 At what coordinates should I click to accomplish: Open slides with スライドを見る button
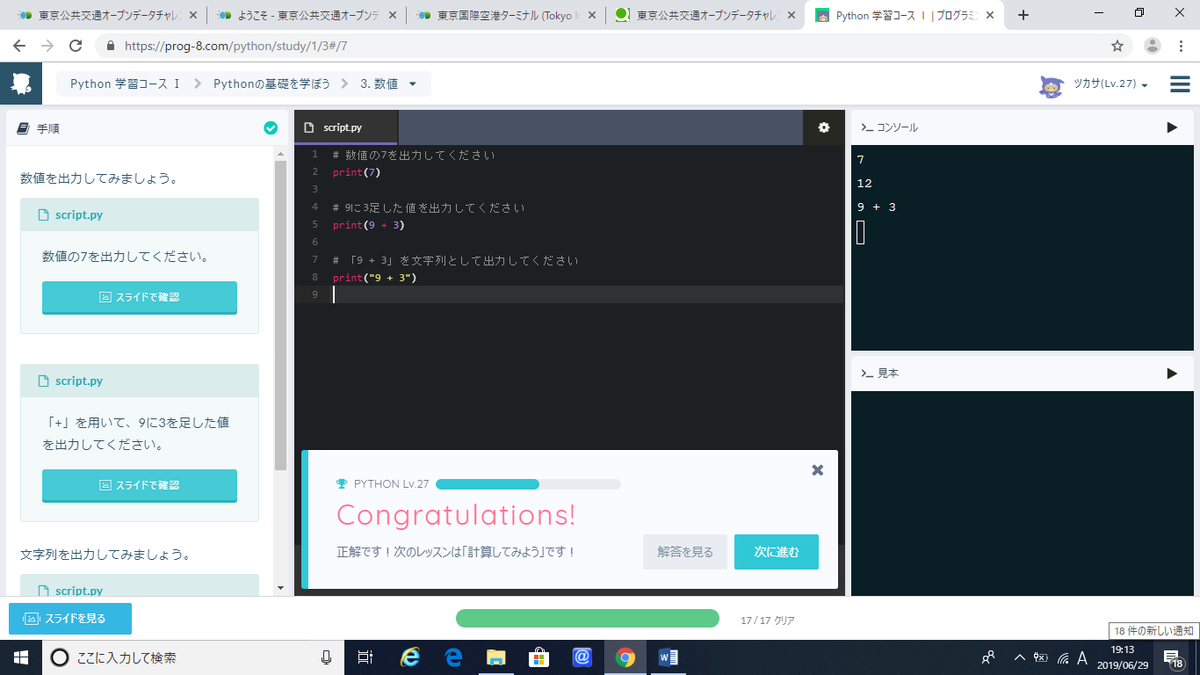69,618
